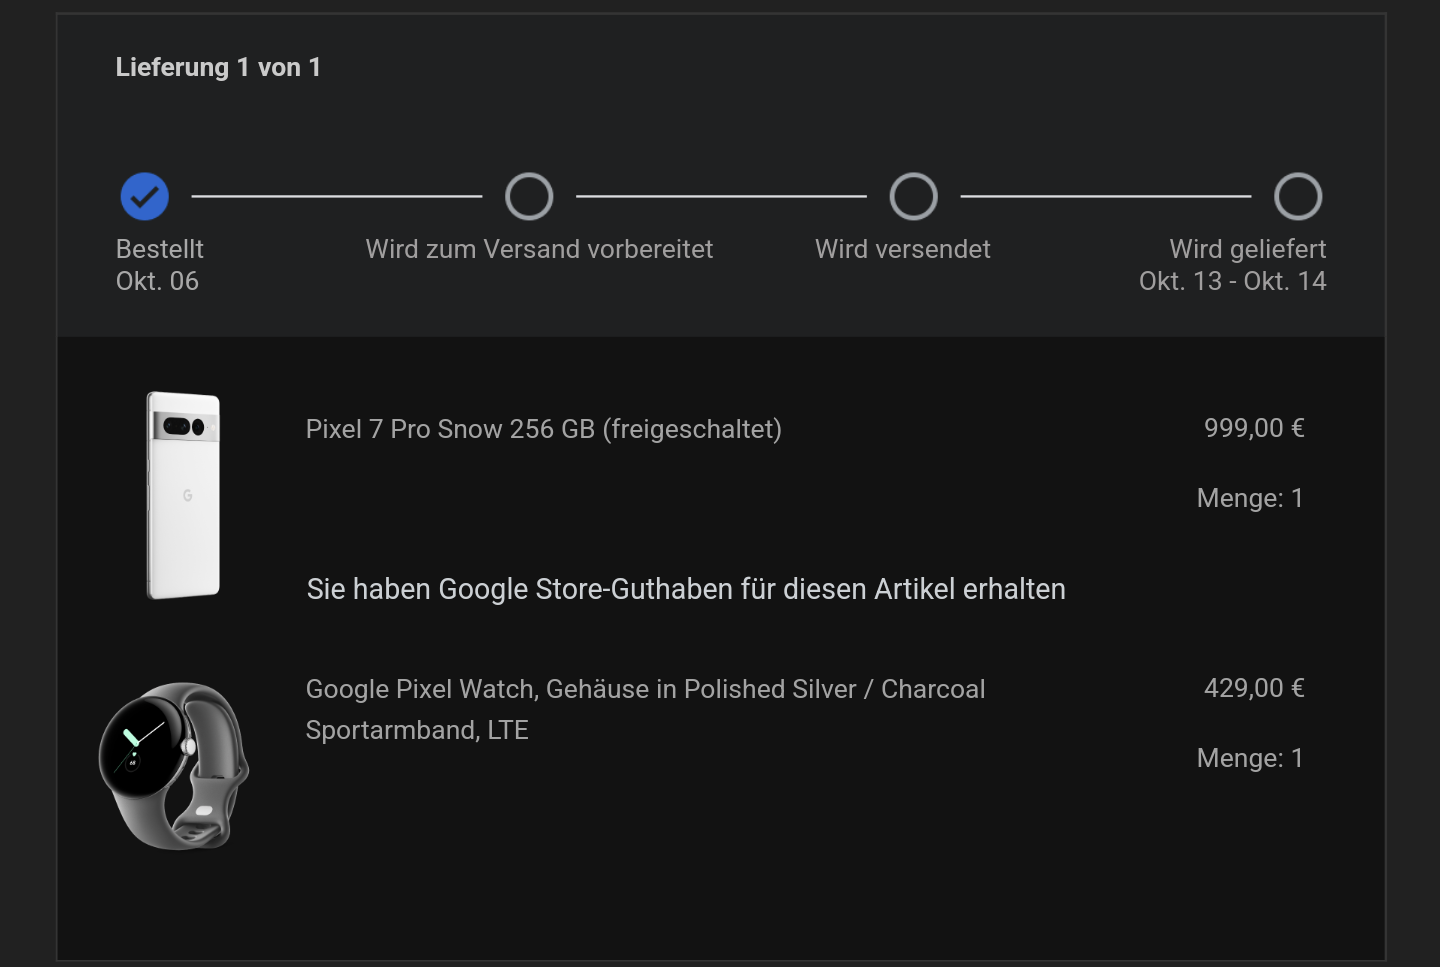
Task: Open the Pixel 7 Pro Snow product image
Action: tap(184, 495)
